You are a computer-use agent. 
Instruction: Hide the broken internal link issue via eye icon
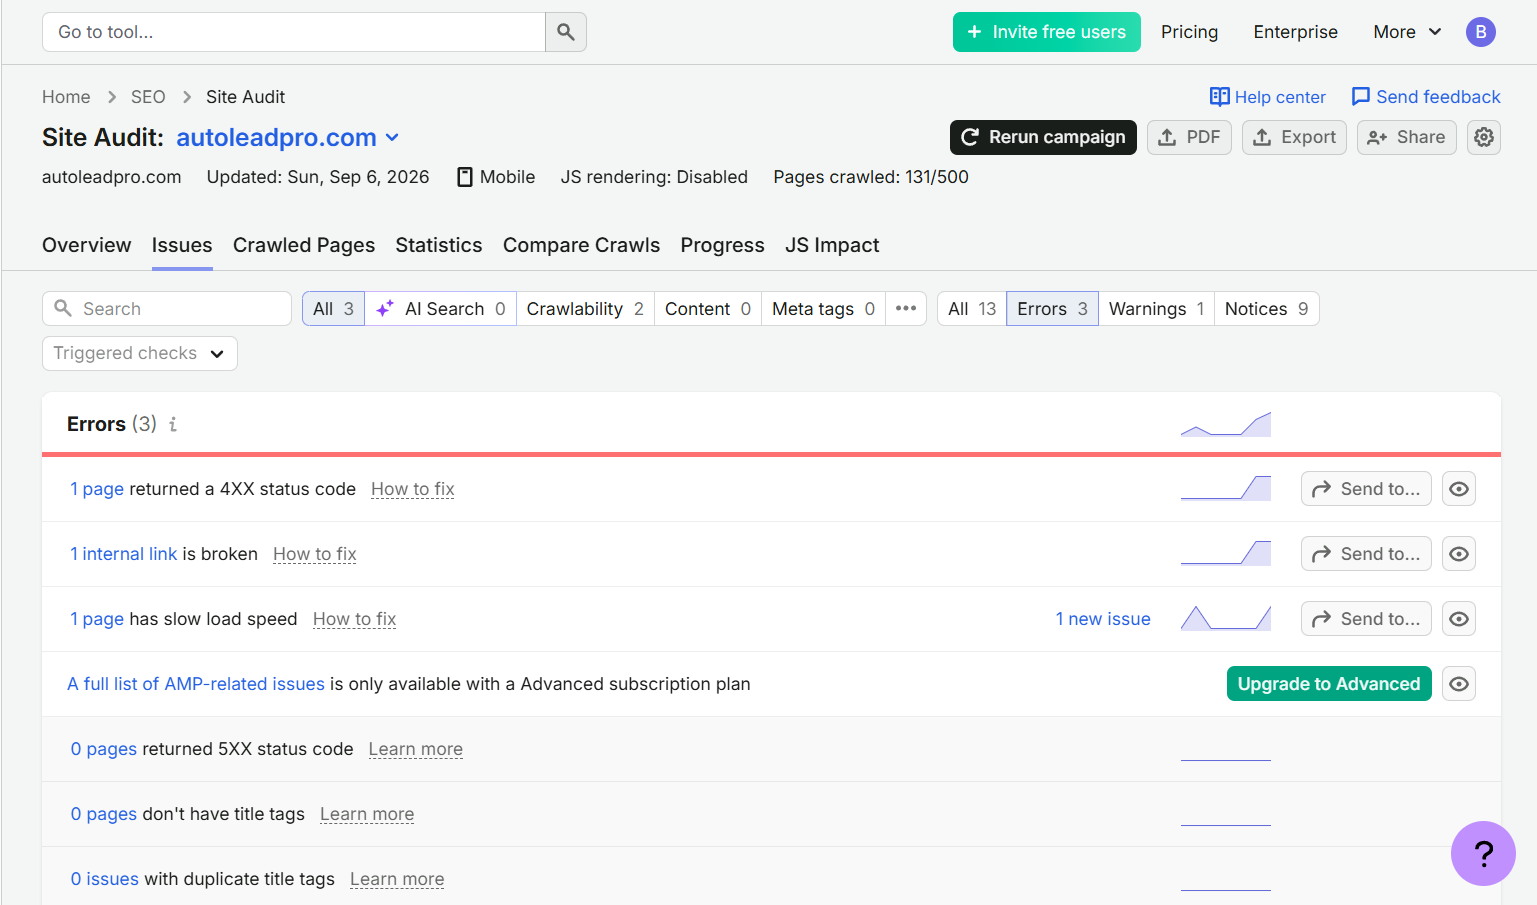coord(1459,554)
